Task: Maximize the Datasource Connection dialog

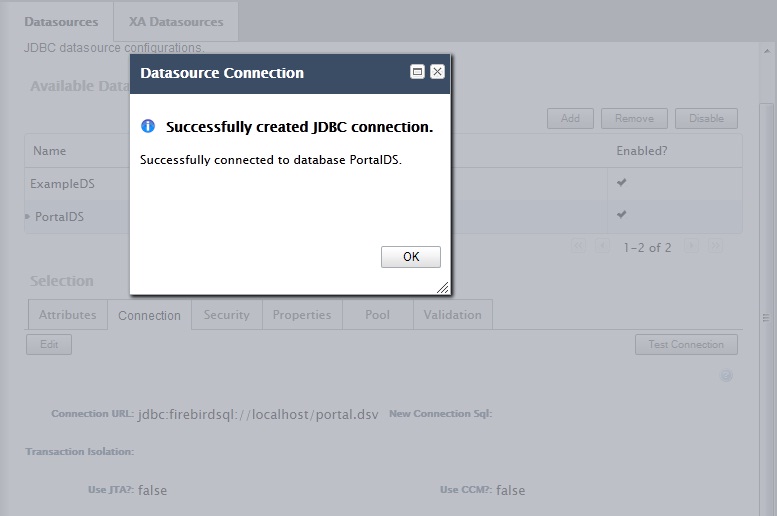Action: pyautogui.click(x=417, y=72)
